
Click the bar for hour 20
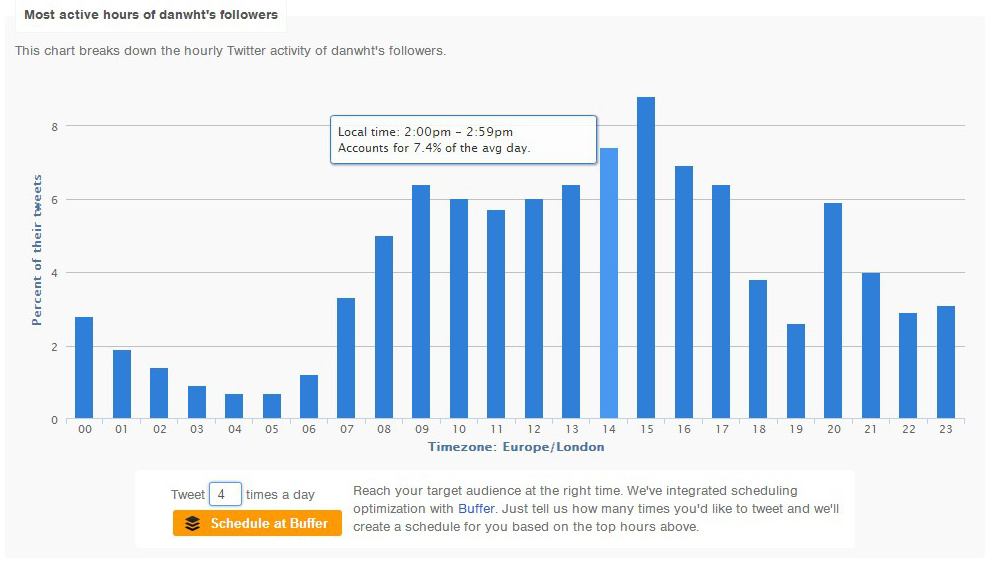[833, 311]
